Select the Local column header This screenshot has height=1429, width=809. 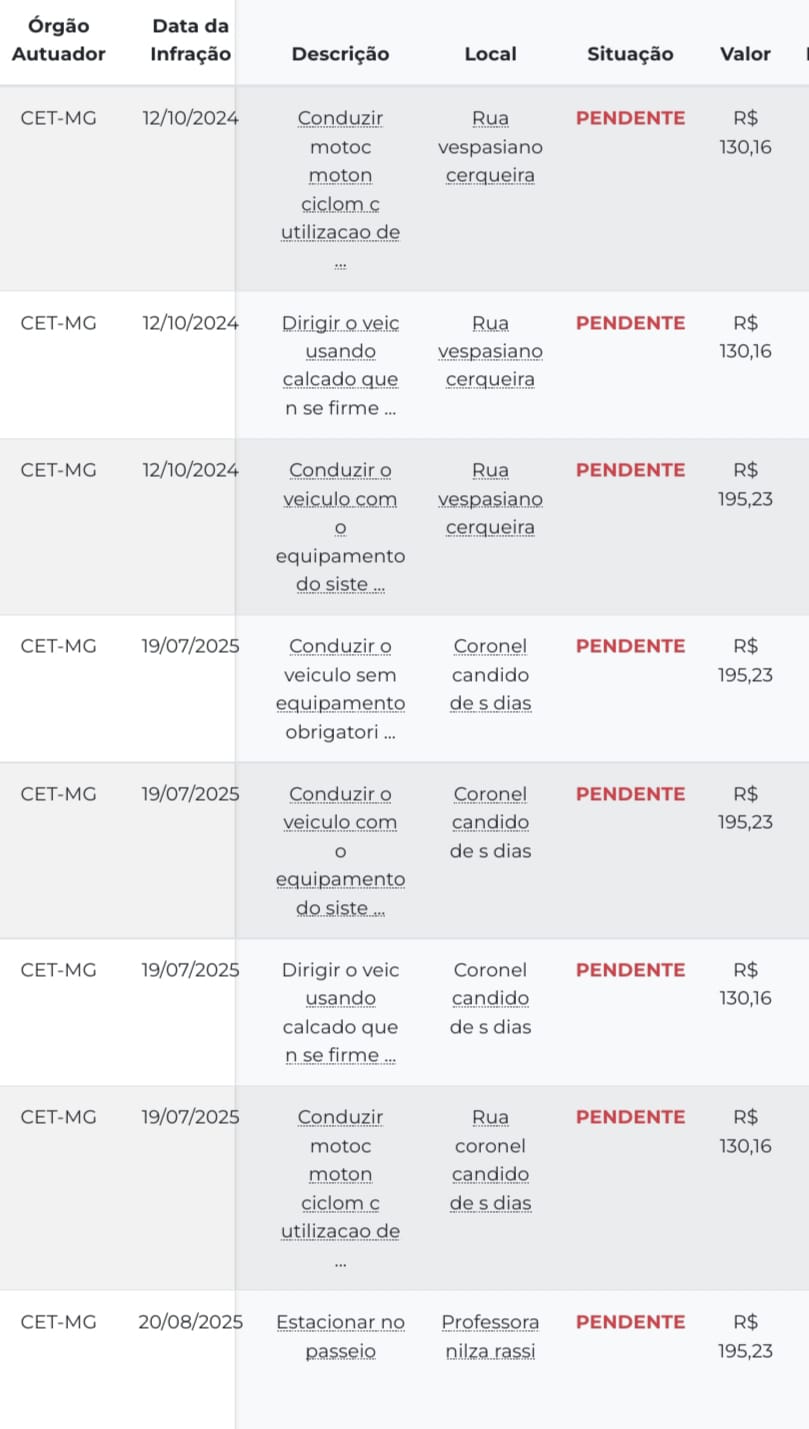[x=490, y=54]
